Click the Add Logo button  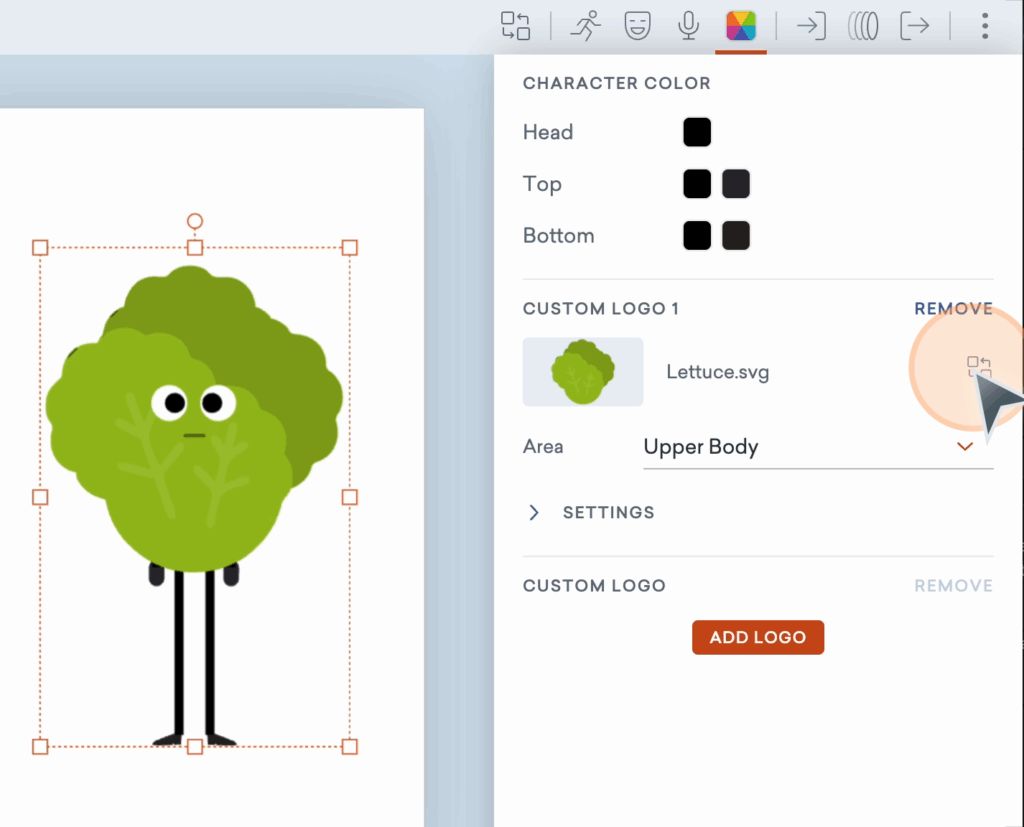coord(758,637)
